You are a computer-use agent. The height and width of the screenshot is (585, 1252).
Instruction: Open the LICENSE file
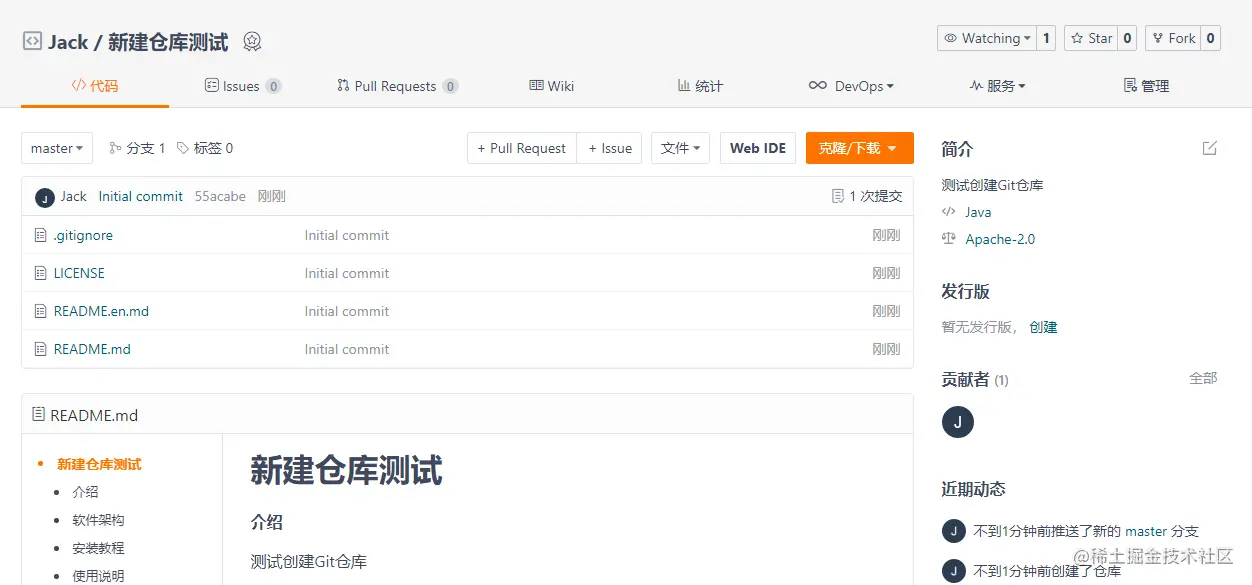79,274
